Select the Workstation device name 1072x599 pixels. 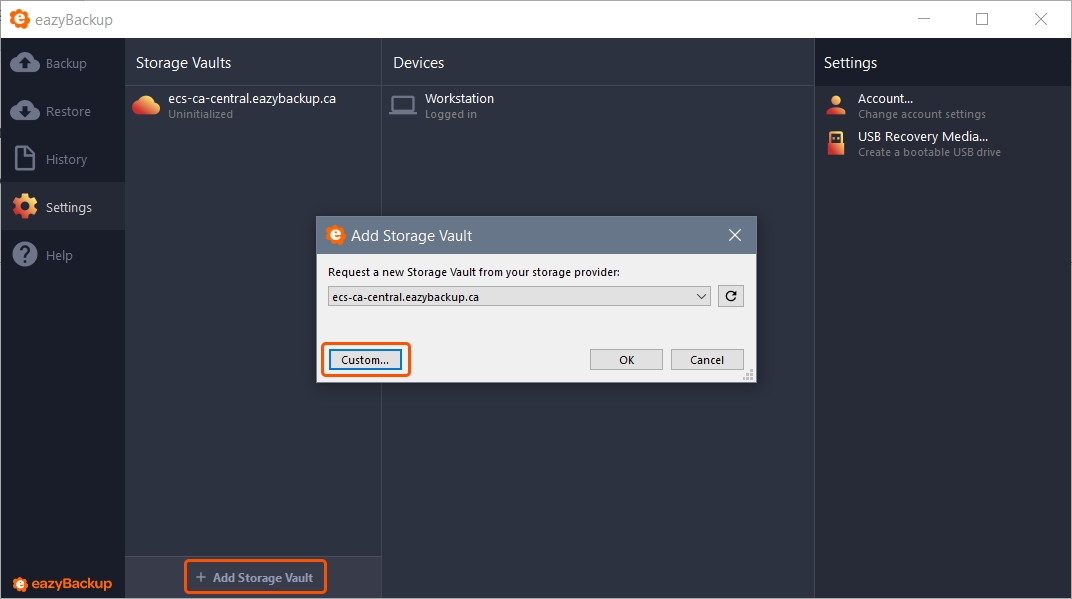click(459, 98)
